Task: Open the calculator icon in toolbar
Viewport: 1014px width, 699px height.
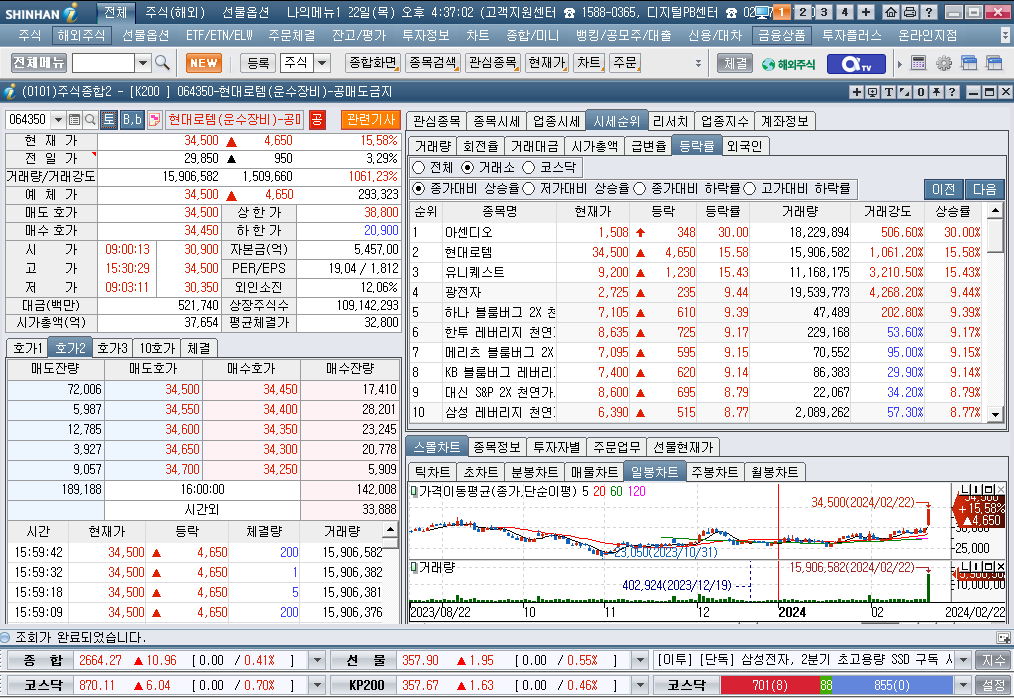Action: [918, 63]
